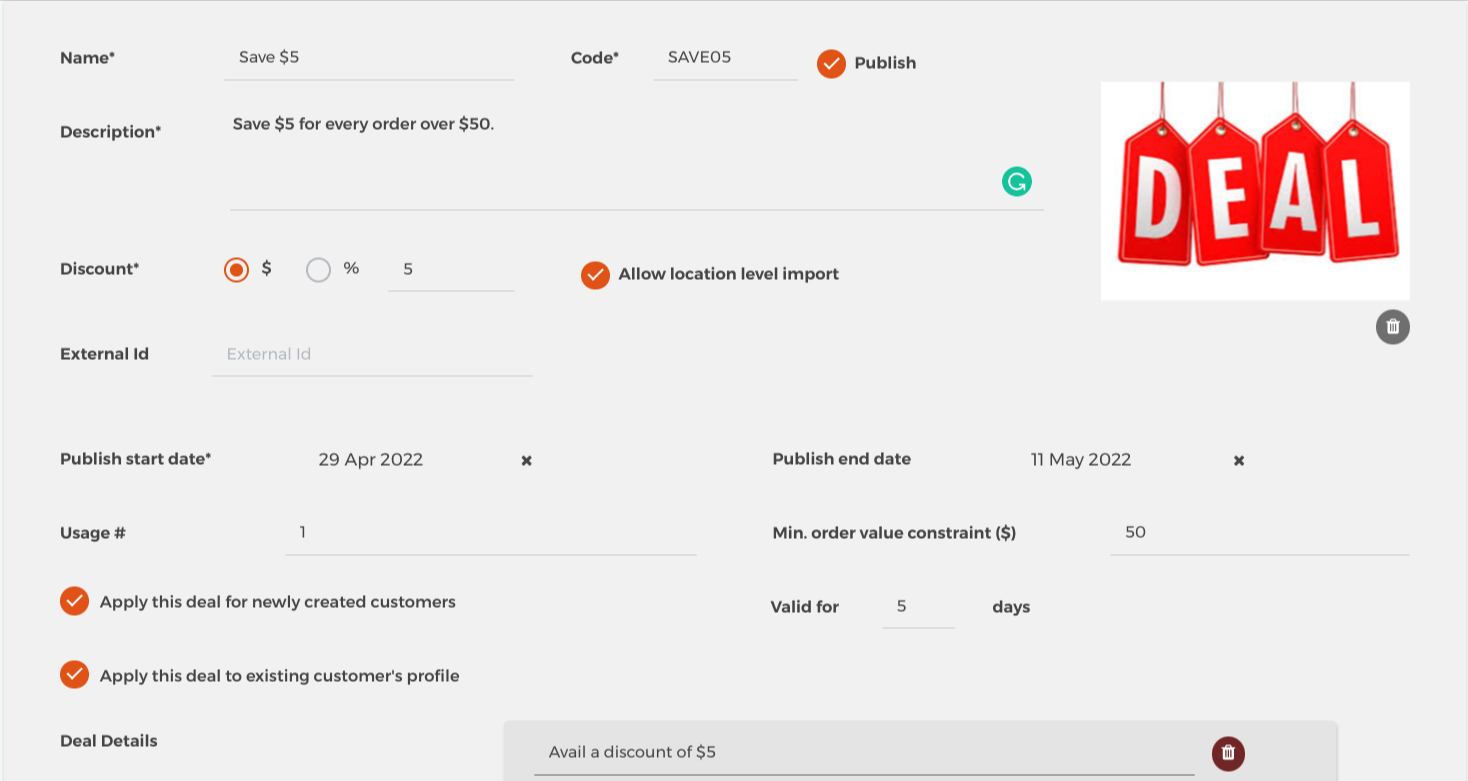This screenshot has width=1468, height=781.
Task: Clear the publish end date
Action: point(1238,461)
